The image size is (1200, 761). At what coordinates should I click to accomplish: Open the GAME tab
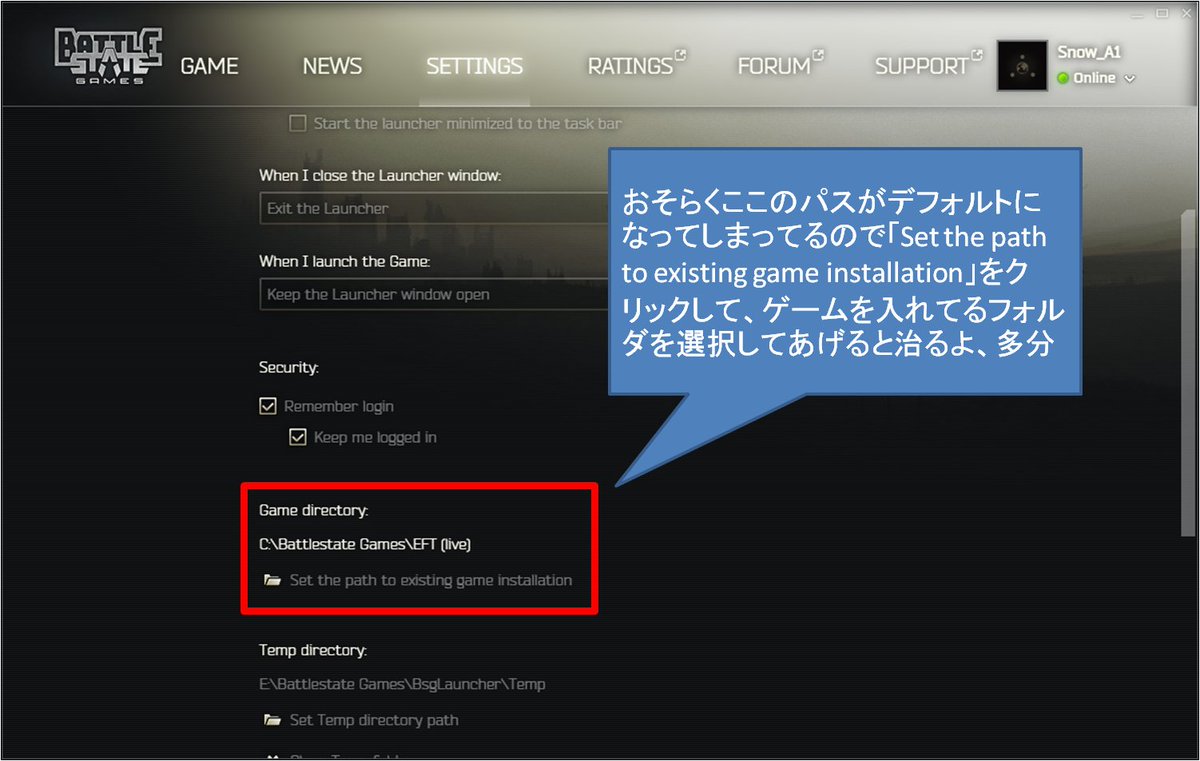[209, 66]
